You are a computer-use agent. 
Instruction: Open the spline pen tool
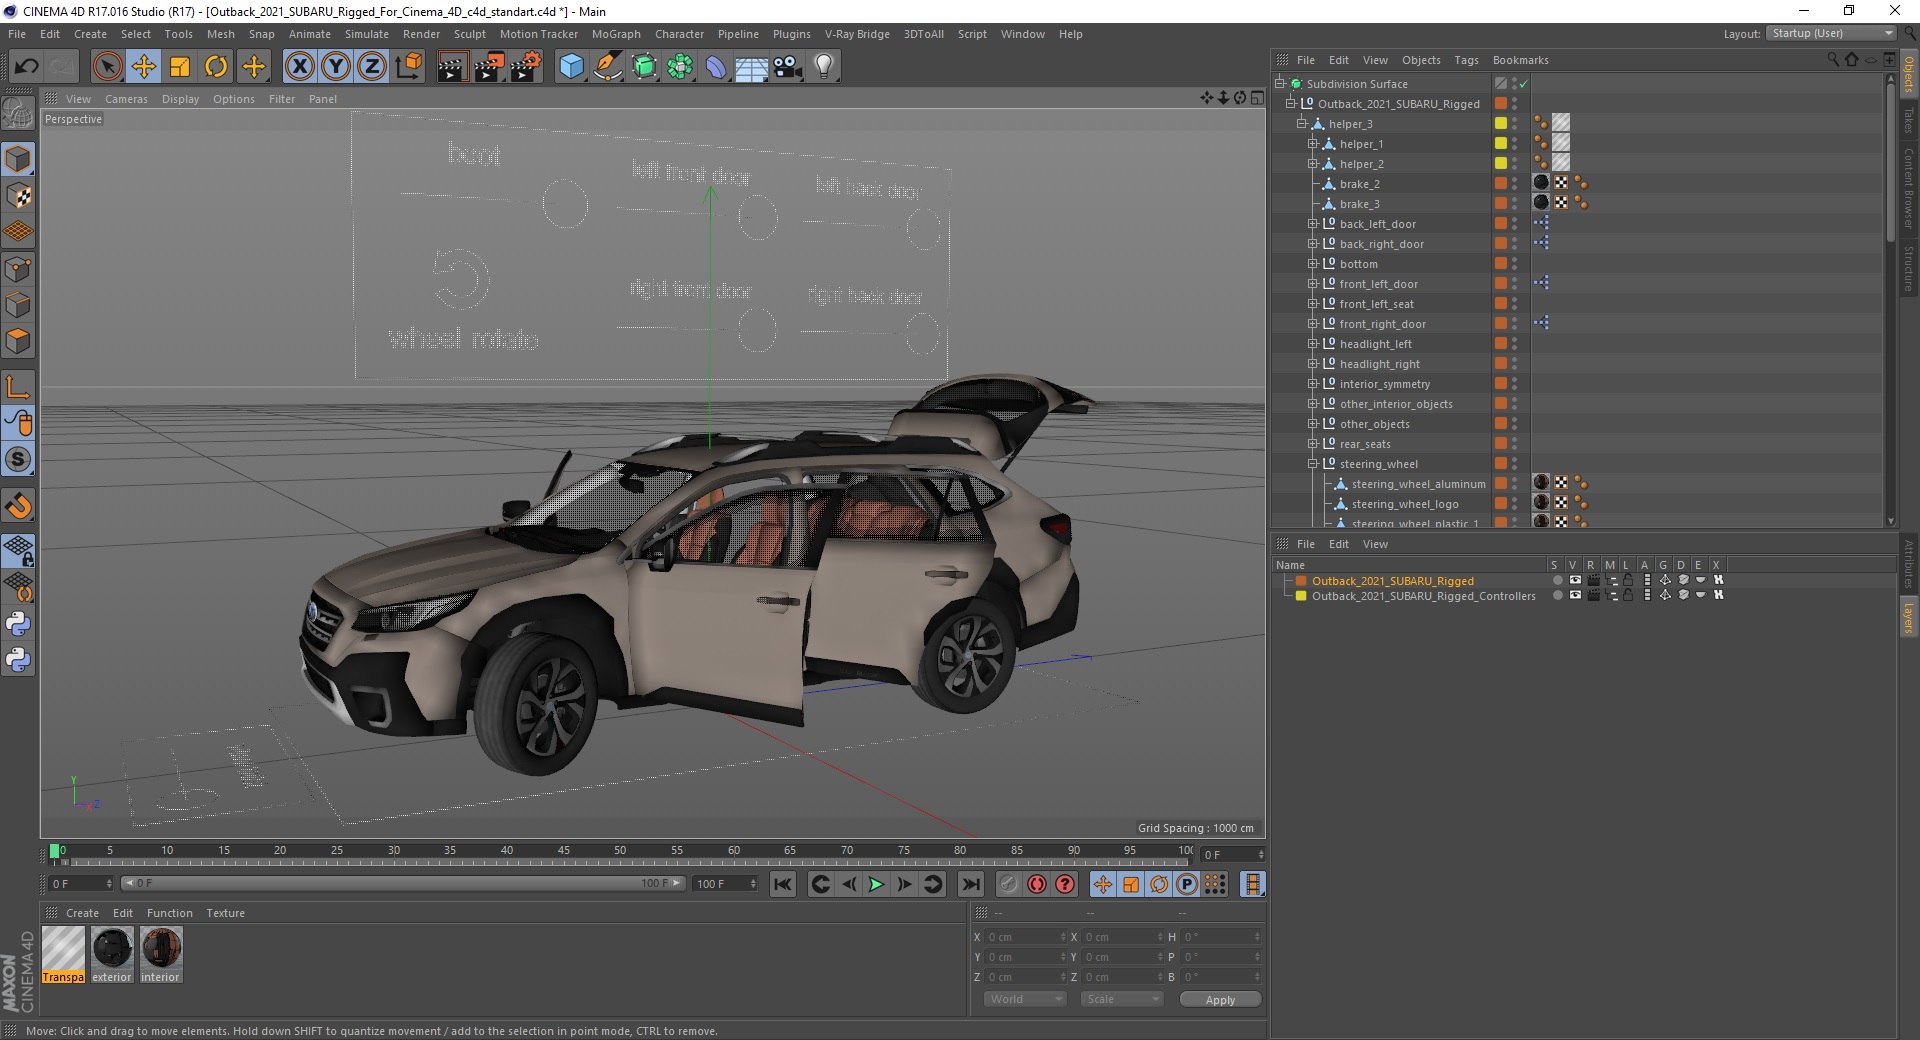(x=607, y=67)
